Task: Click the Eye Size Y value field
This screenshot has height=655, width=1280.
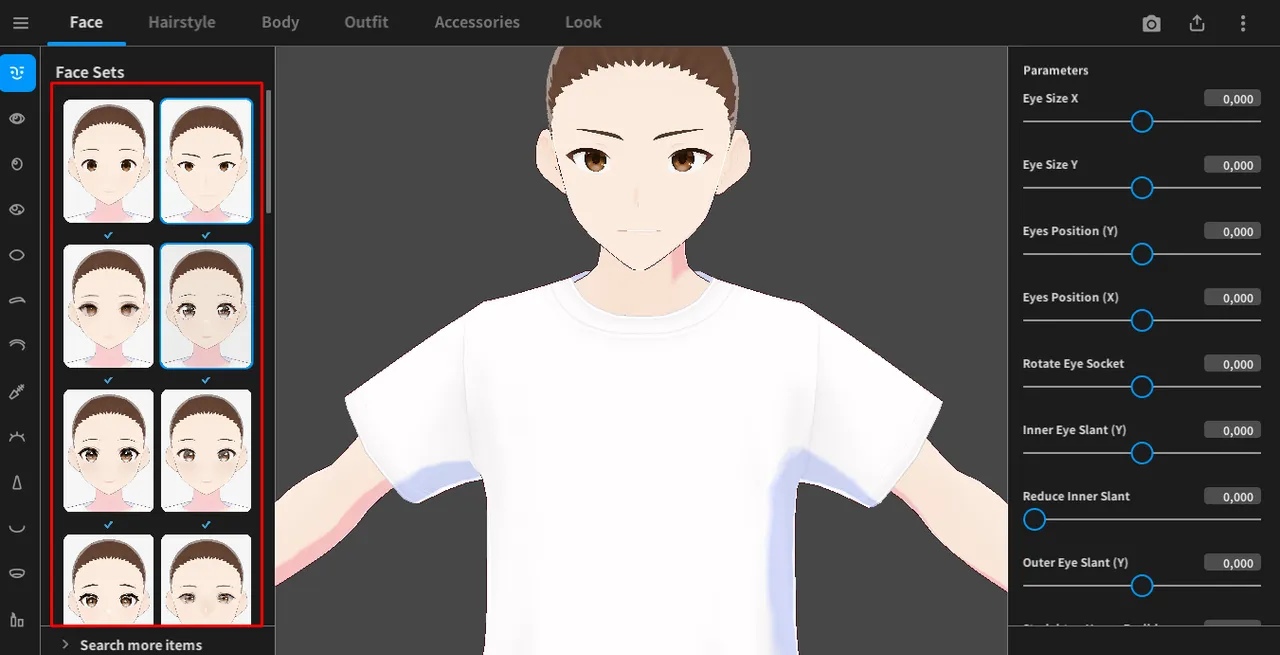Action: (1232, 165)
